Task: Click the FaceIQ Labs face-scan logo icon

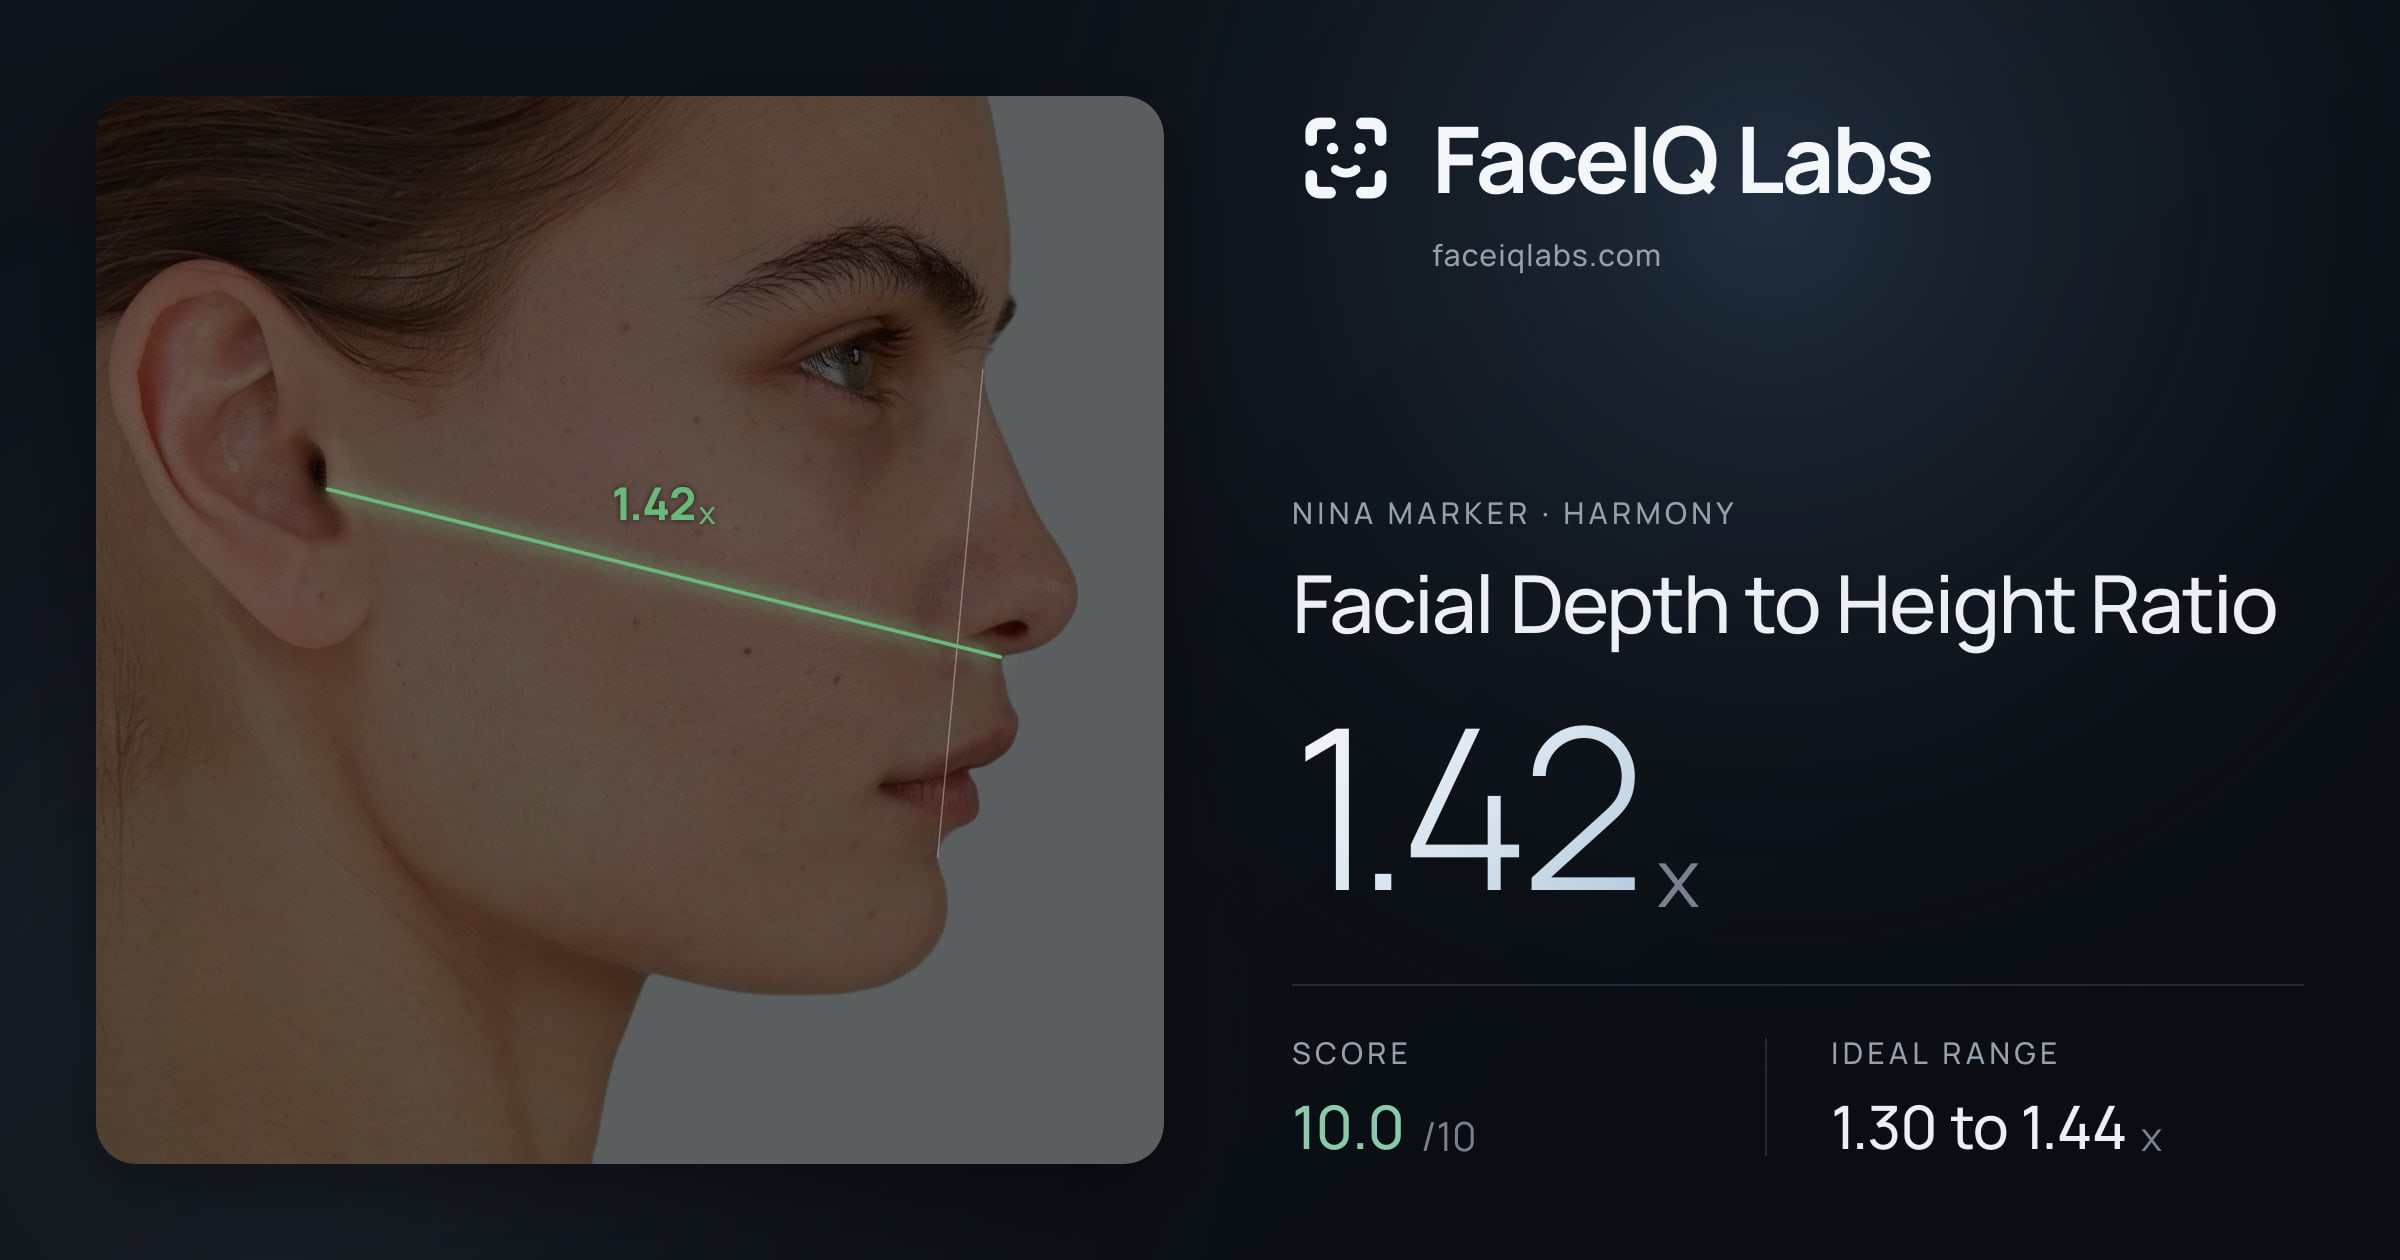Action: click(1345, 158)
